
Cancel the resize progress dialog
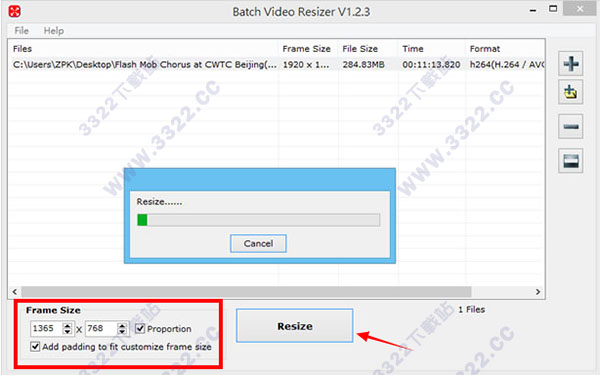258,243
